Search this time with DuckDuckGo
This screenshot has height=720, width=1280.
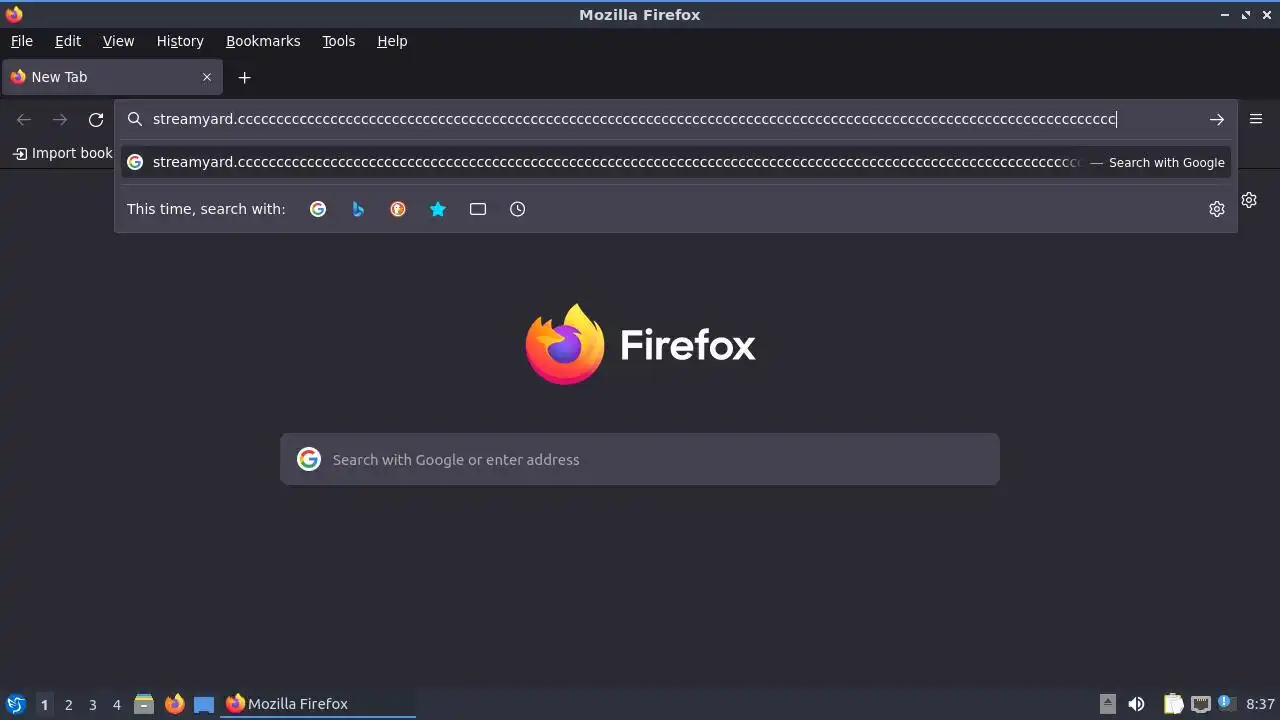tap(398, 209)
